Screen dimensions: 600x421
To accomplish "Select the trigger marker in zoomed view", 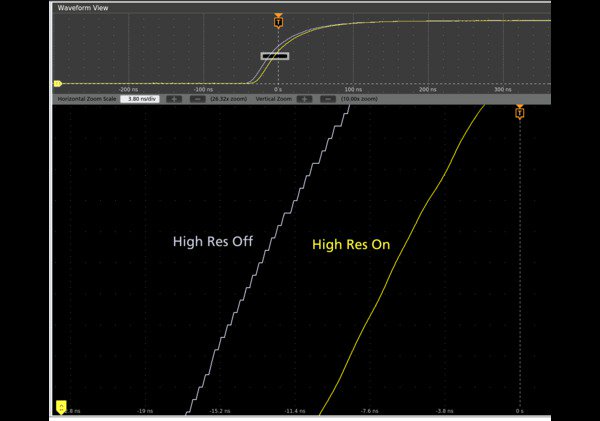I will [519, 112].
